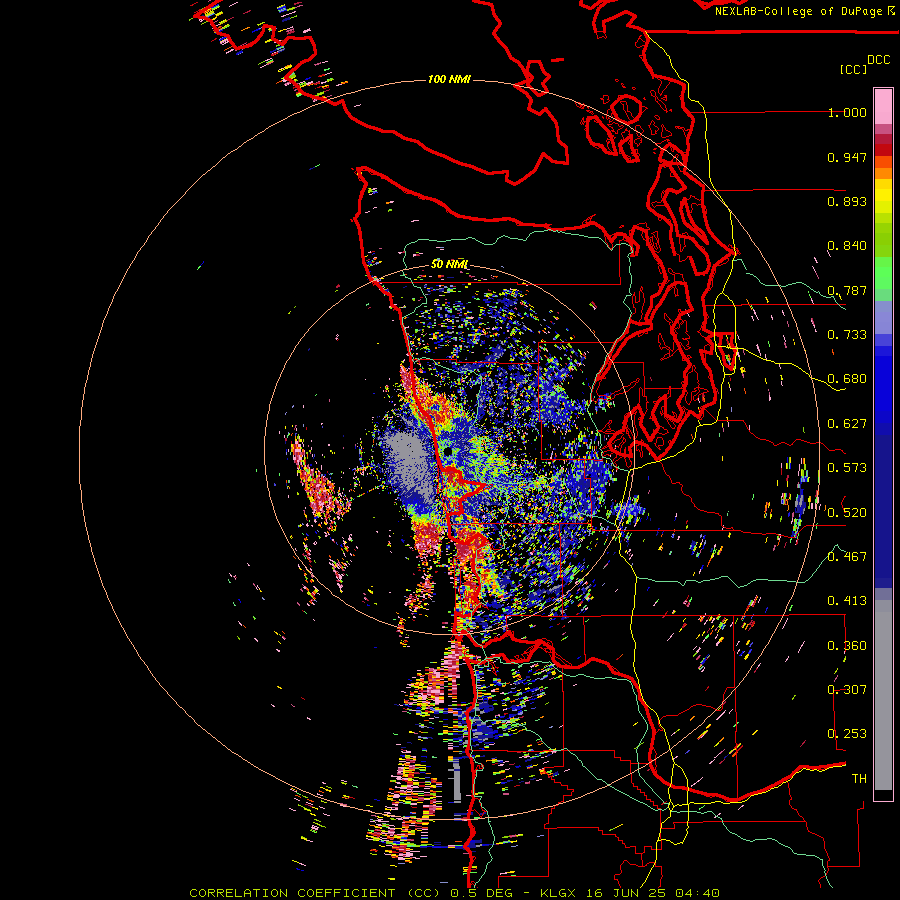Click the 04:40 timestamp in caption
Screen dimensions: 900x900
(x=697, y=893)
